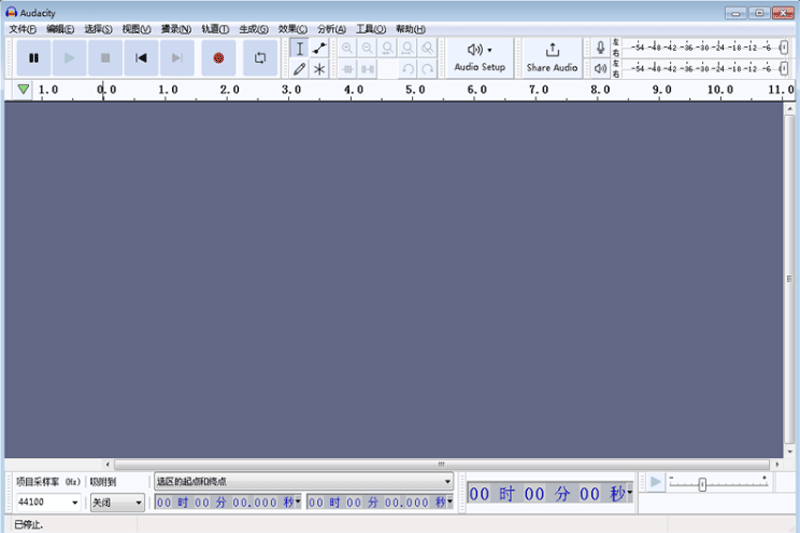Open the selection start/end mode dropdown
Viewport: 800px width, 533px height.
[304, 481]
